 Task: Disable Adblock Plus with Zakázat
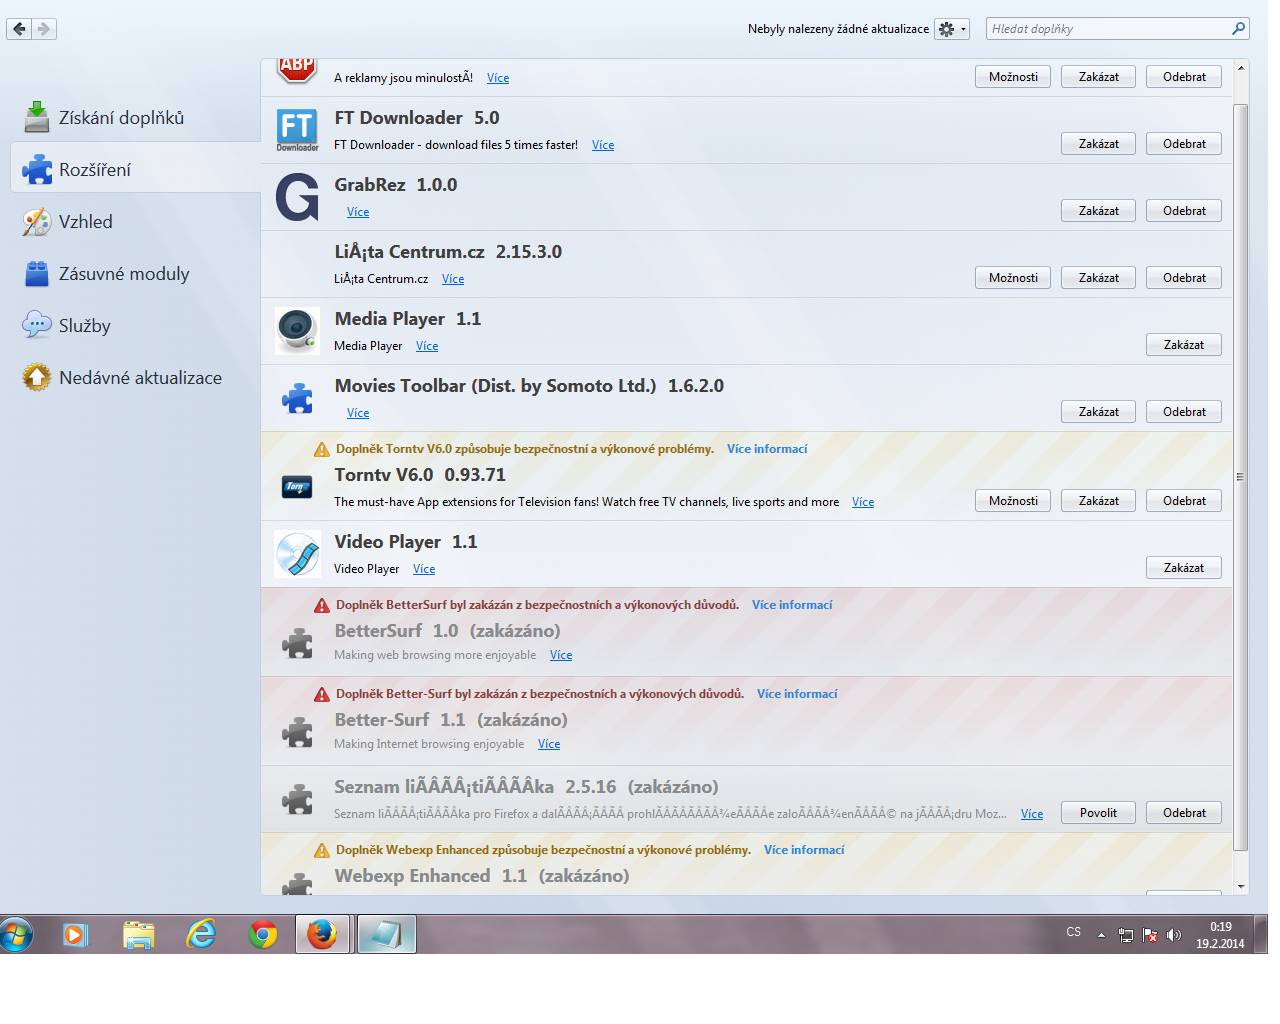(1098, 77)
